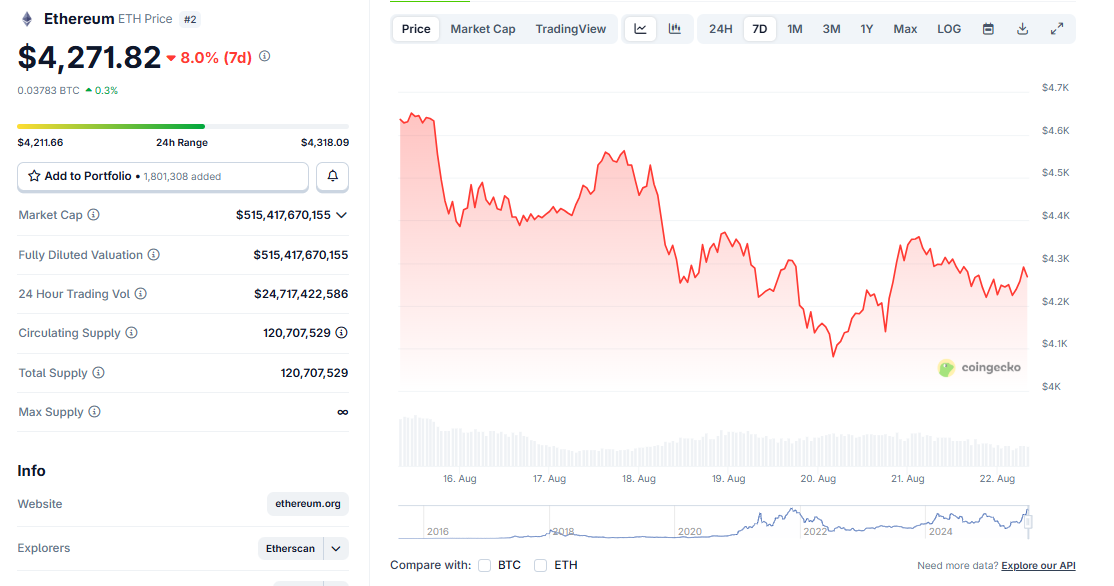Click the $4,211.66 range low value
Image resolution: width=1114 pixels, height=586 pixels.
coord(40,142)
